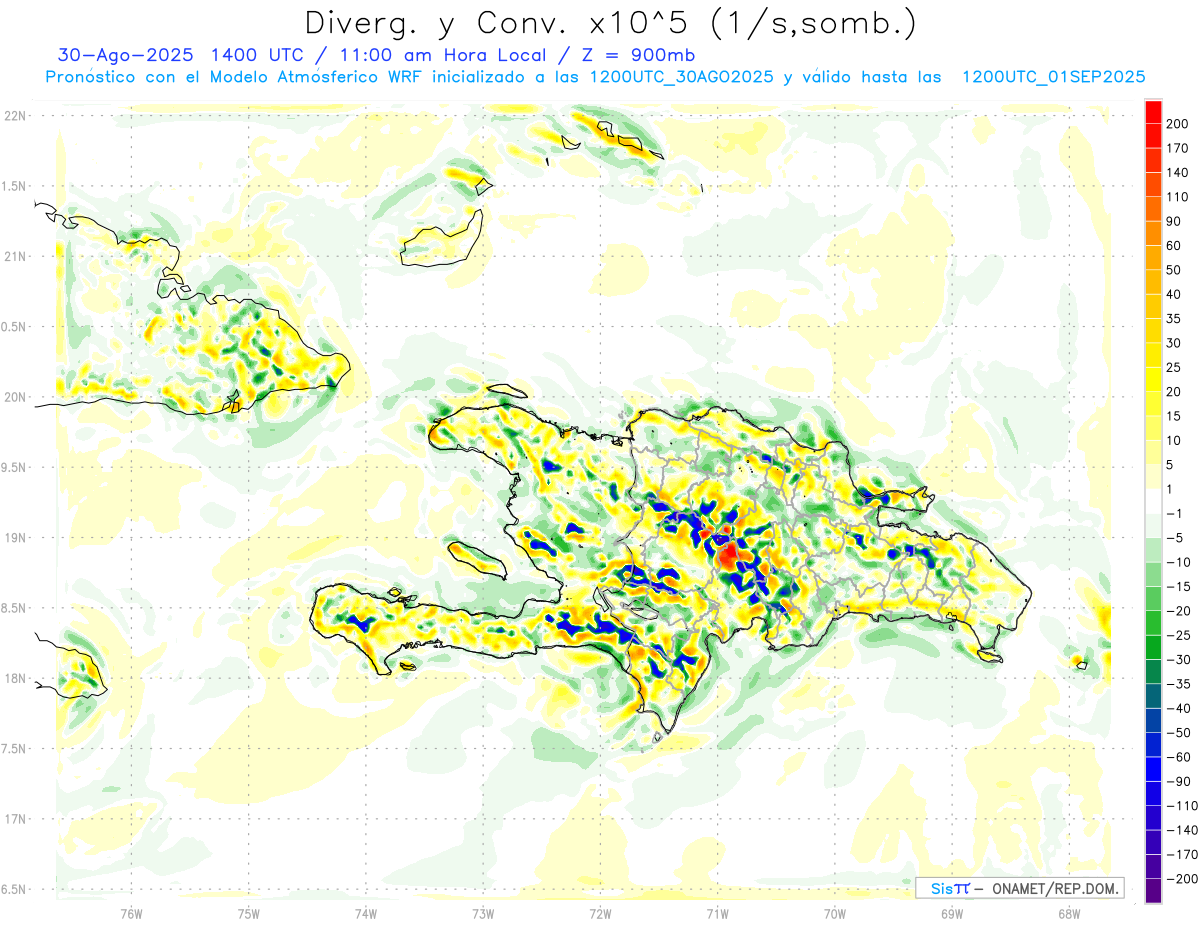Click the '1200UTC_30AGO2025' initialization time
The height and width of the screenshot is (927, 1200).
click(x=682, y=77)
